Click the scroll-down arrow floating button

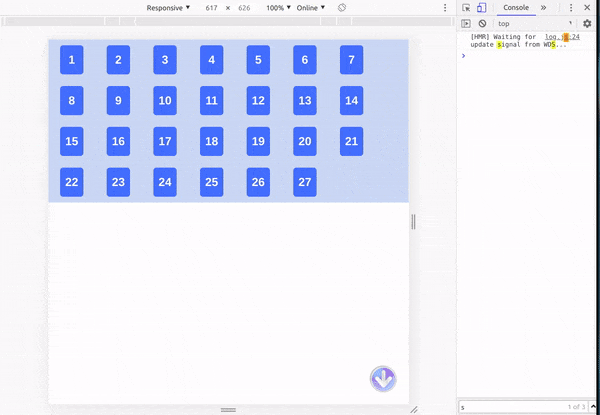click(x=383, y=379)
